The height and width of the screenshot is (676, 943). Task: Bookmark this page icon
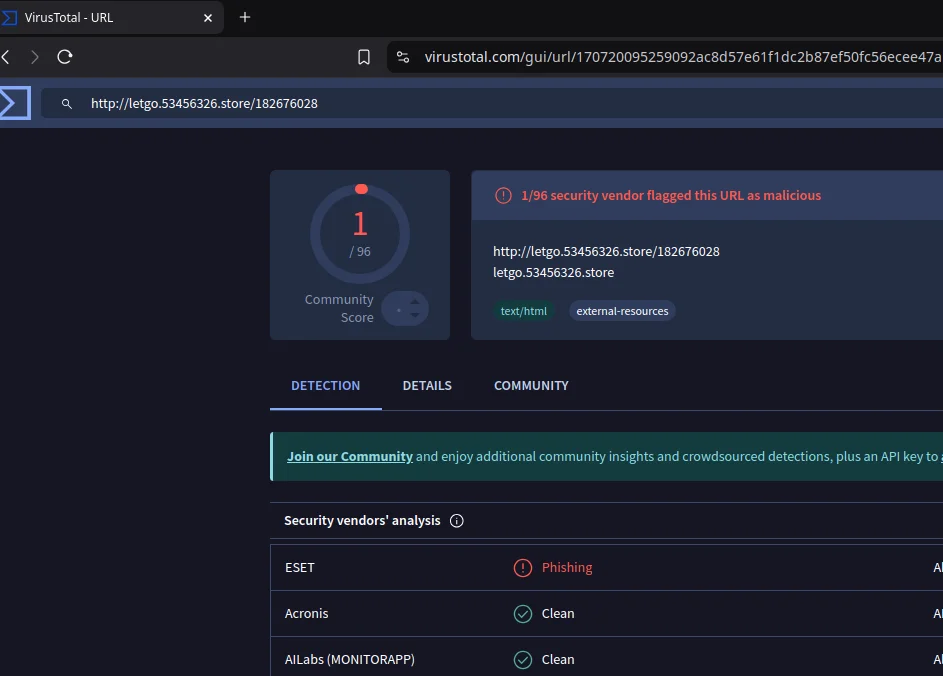pyautogui.click(x=363, y=57)
